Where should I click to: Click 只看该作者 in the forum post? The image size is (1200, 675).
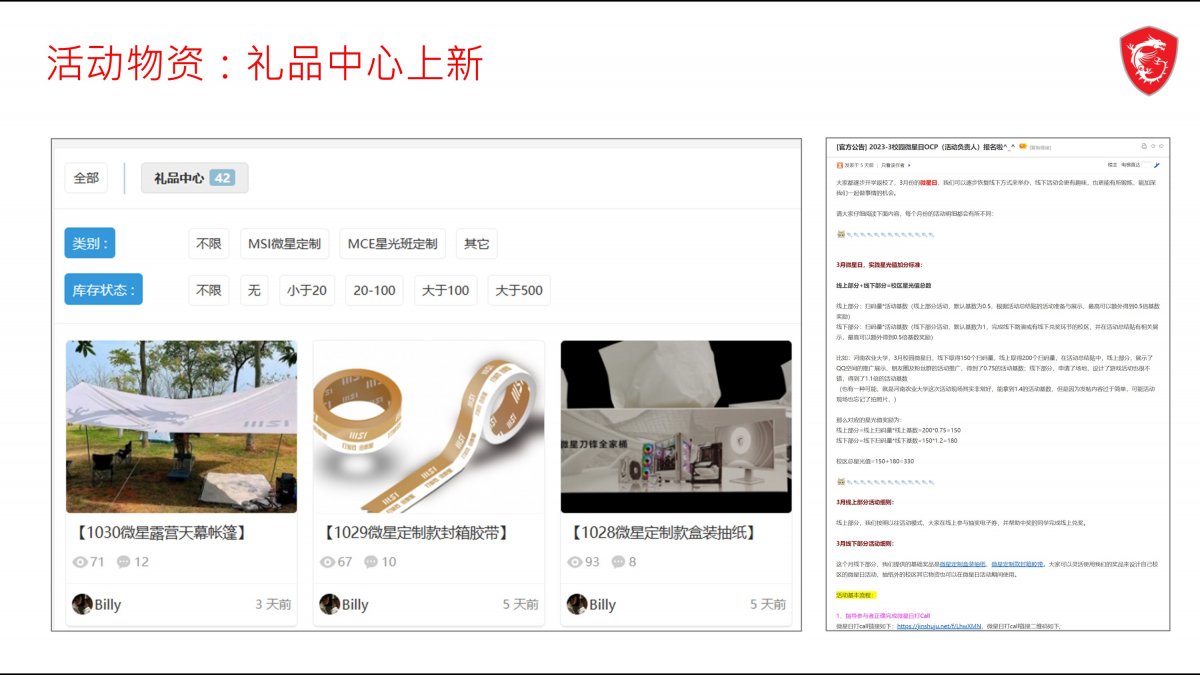pyautogui.click(x=893, y=165)
